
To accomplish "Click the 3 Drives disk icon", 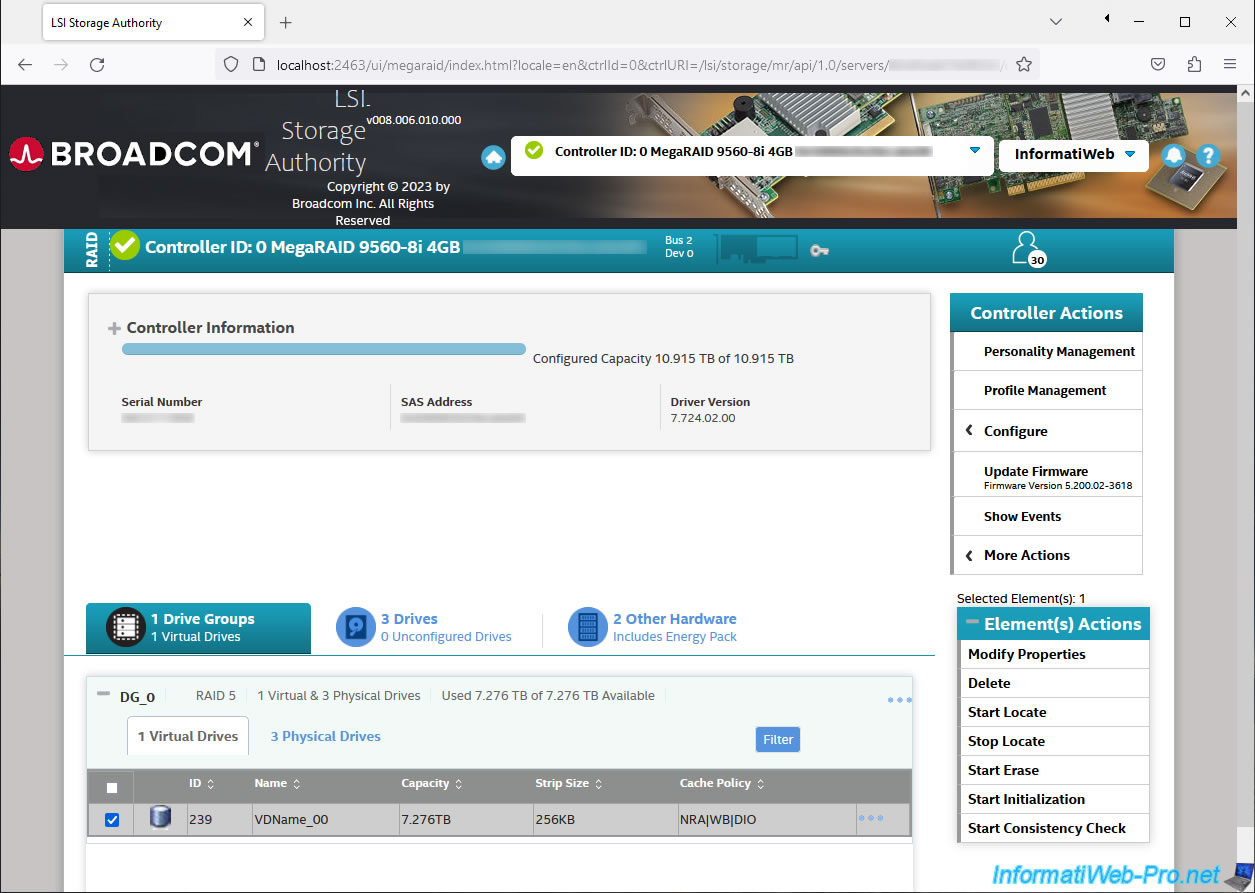I will 356,627.
